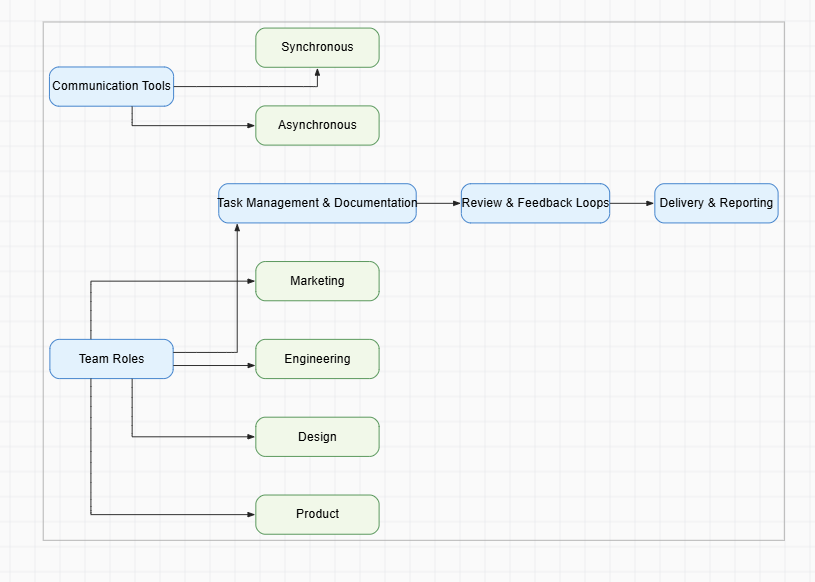Image resolution: width=815 pixels, height=582 pixels.
Task: Click the Design box
Action: pyautogui.click(x=317, y=436)
